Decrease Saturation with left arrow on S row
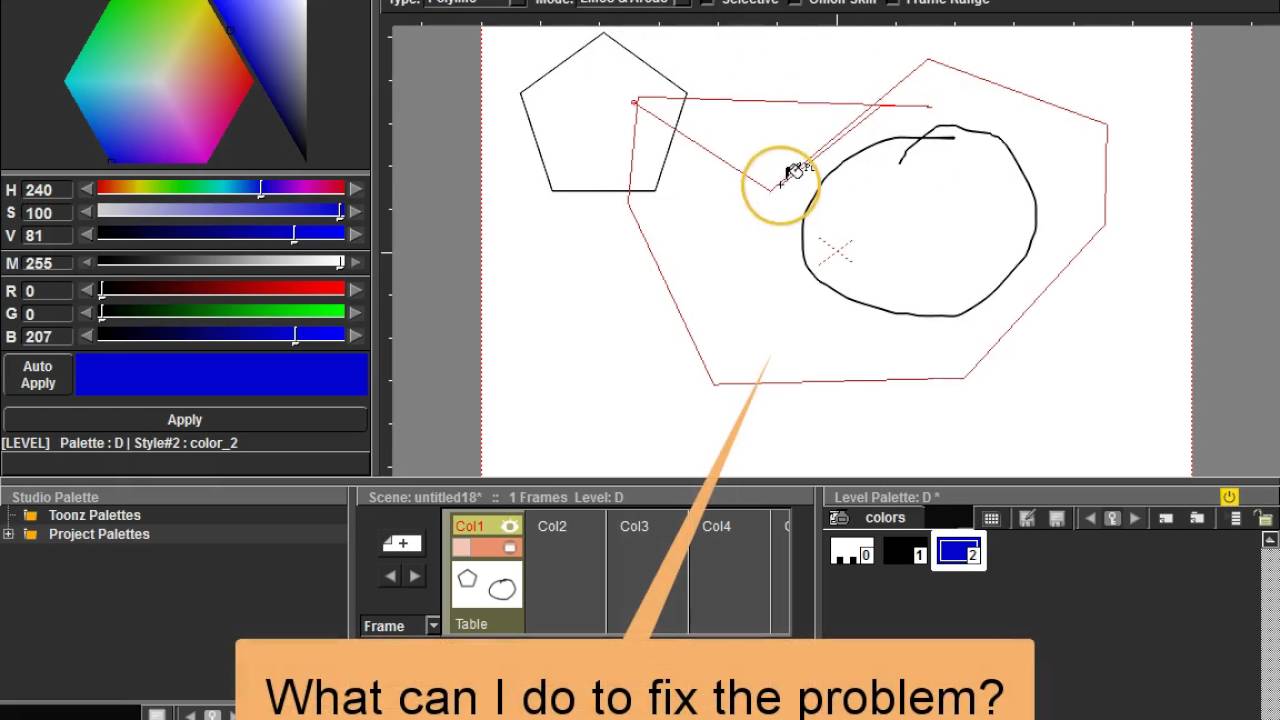The width and height of the screenshot is (1280, 720). tap(87, 212)
